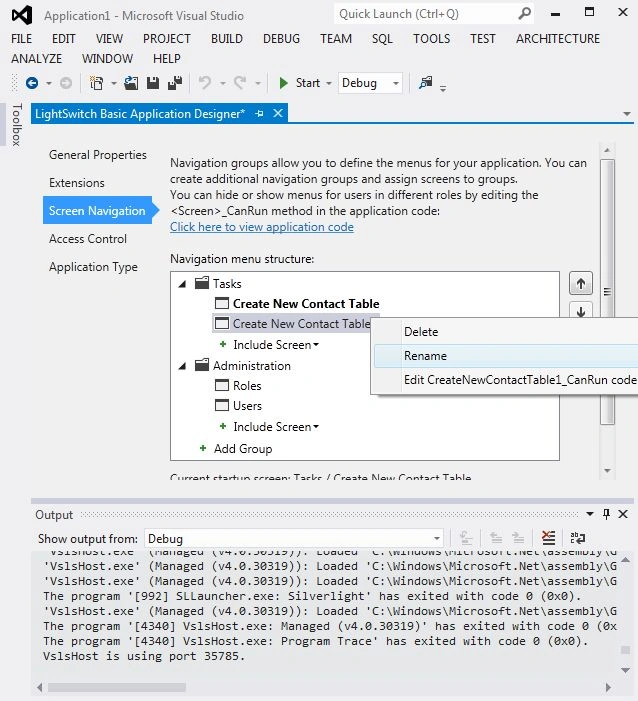Click the Save All icon in toolbar
Screen dimensions: 638x701
click(x=174, y=83)
